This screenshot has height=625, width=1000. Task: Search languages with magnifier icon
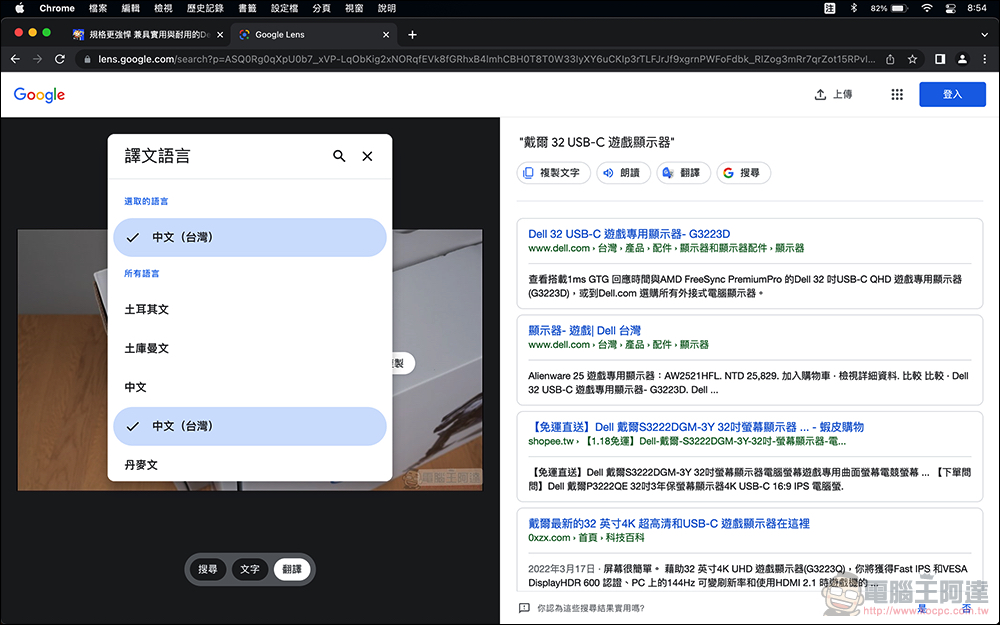[339, 156]
